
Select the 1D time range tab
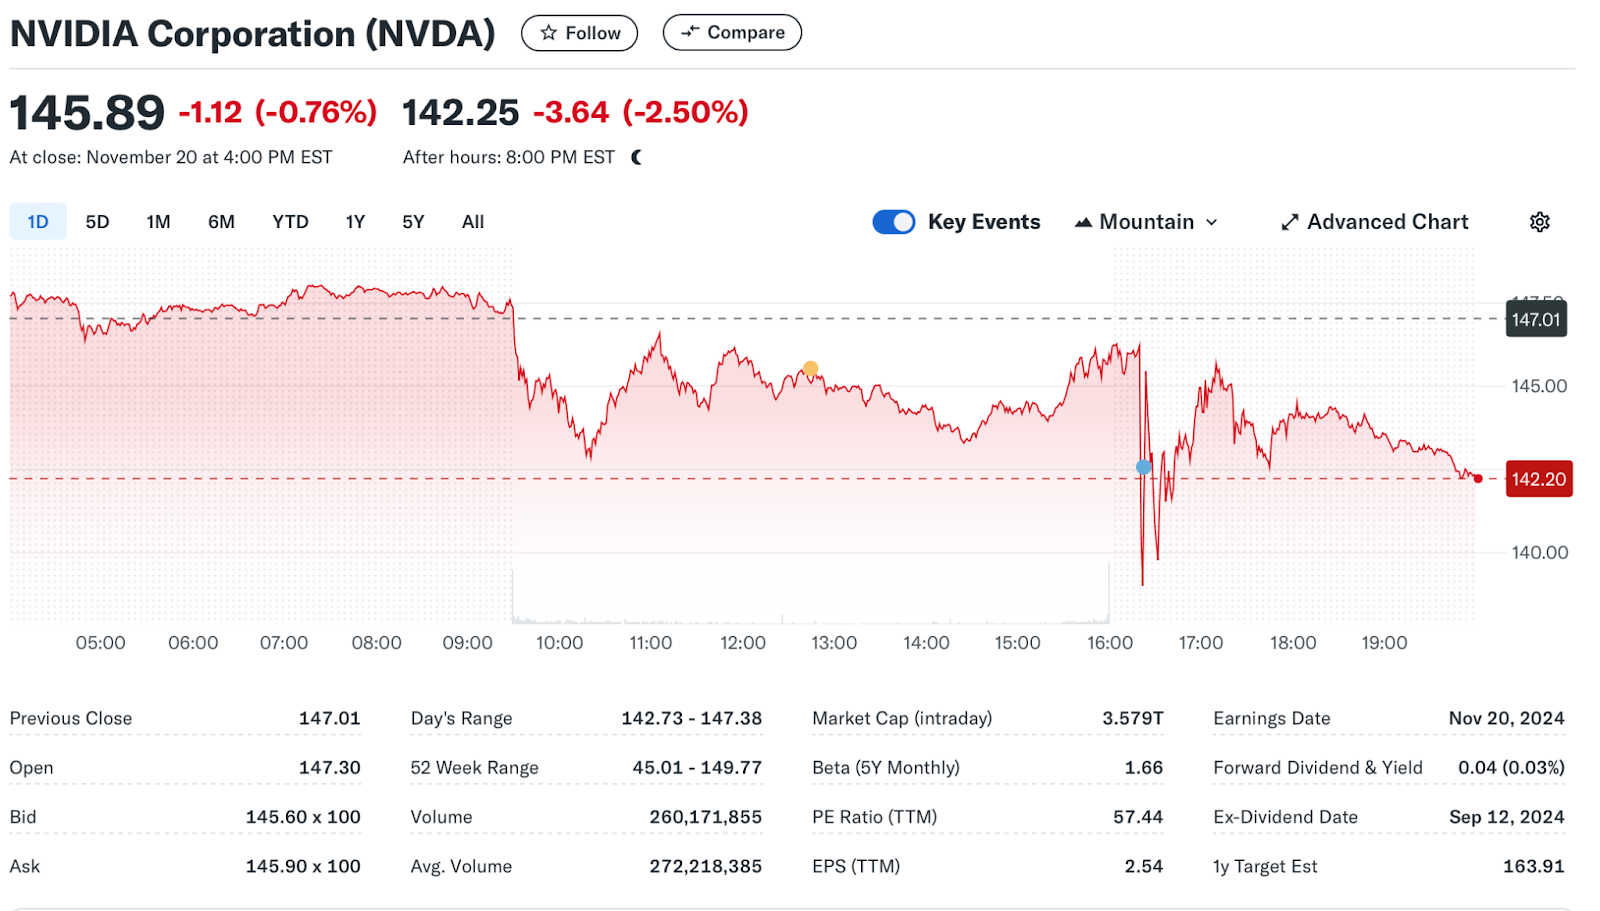pyautogui.click(x=38, y=222)
